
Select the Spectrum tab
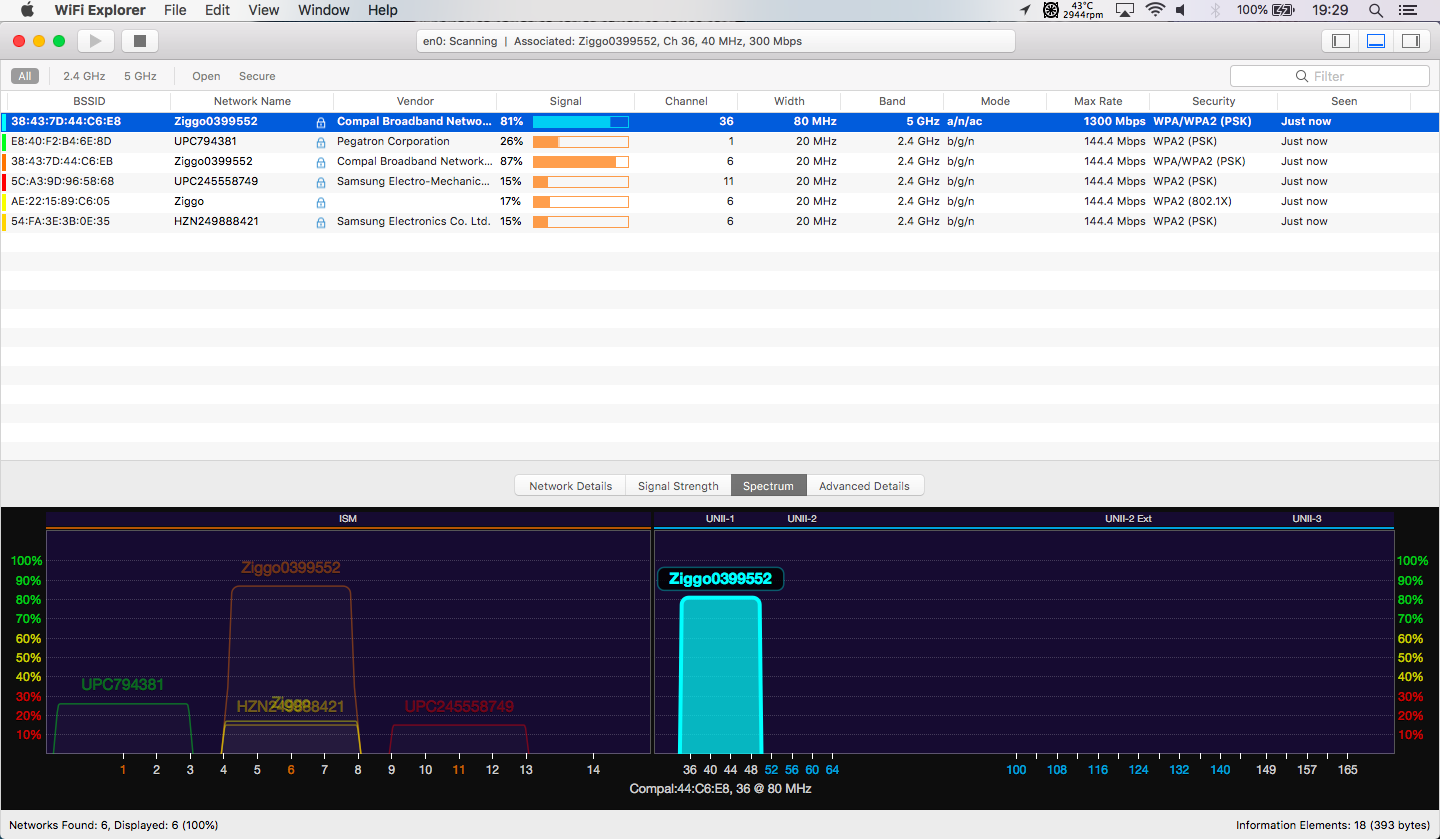(768, 486)
